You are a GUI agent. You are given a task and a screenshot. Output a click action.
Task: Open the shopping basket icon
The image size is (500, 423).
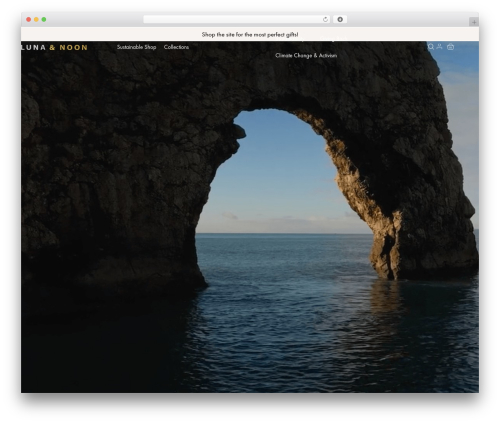point(450,47)
